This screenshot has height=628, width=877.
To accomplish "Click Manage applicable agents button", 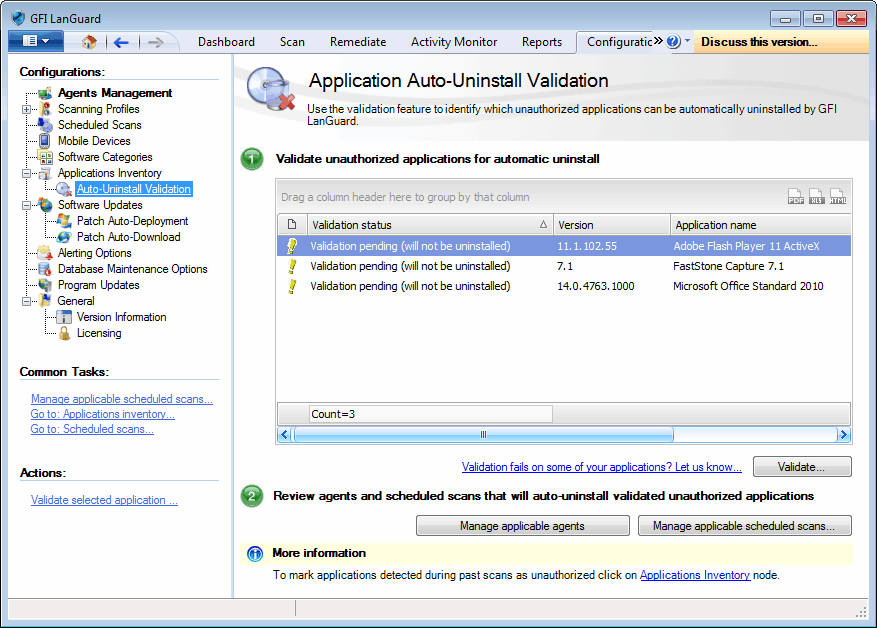I will coord(522,526).
